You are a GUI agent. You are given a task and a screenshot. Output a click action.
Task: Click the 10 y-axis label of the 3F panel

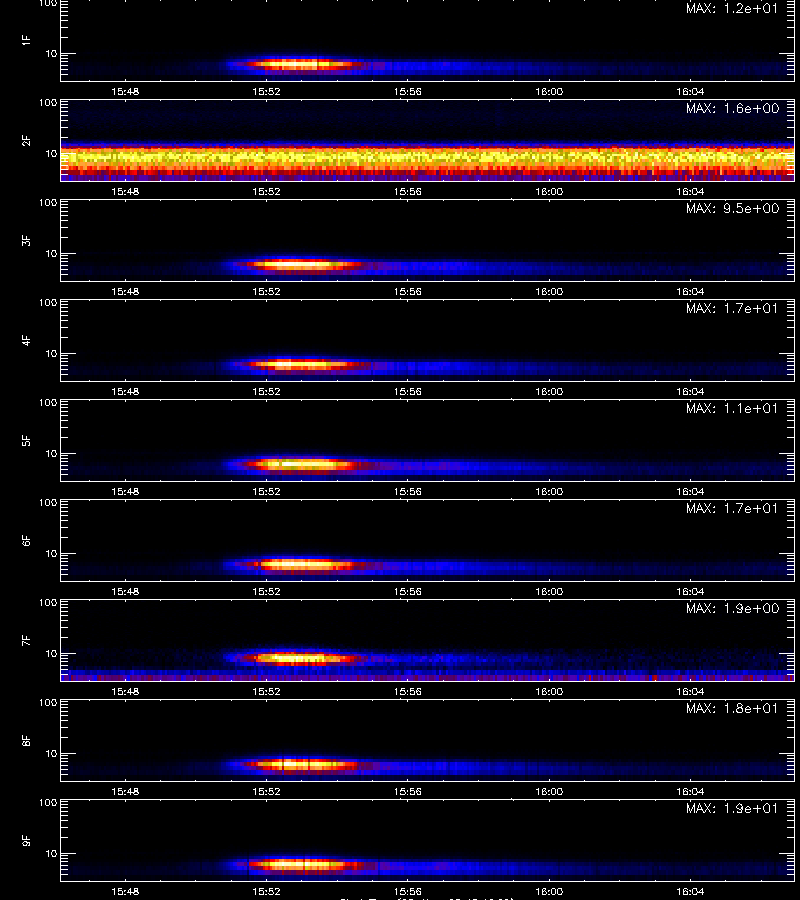[x=52, y=253]
